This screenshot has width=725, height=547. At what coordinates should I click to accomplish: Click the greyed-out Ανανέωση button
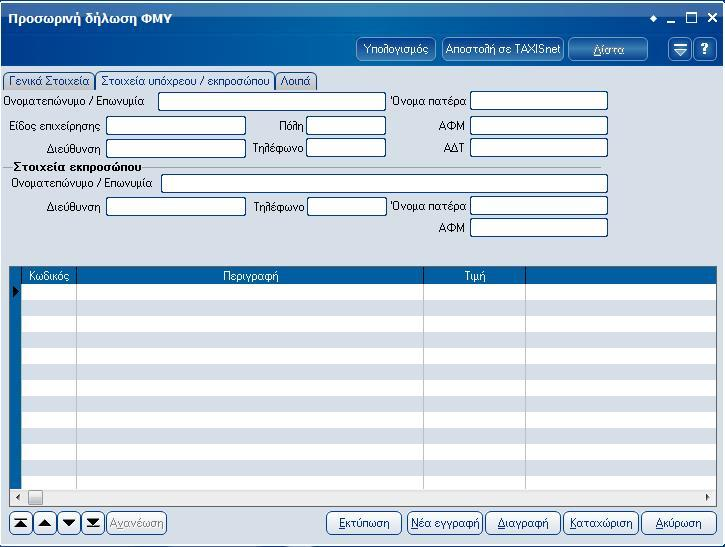click(x=136, y=523)
